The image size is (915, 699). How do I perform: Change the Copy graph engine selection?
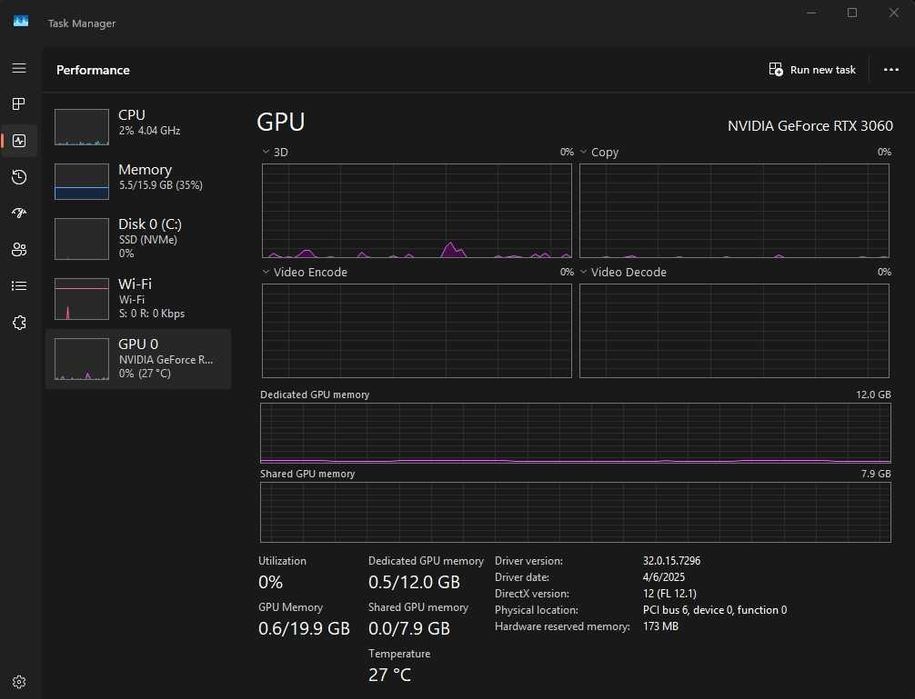pyautogui.click(x=584, y=152)
